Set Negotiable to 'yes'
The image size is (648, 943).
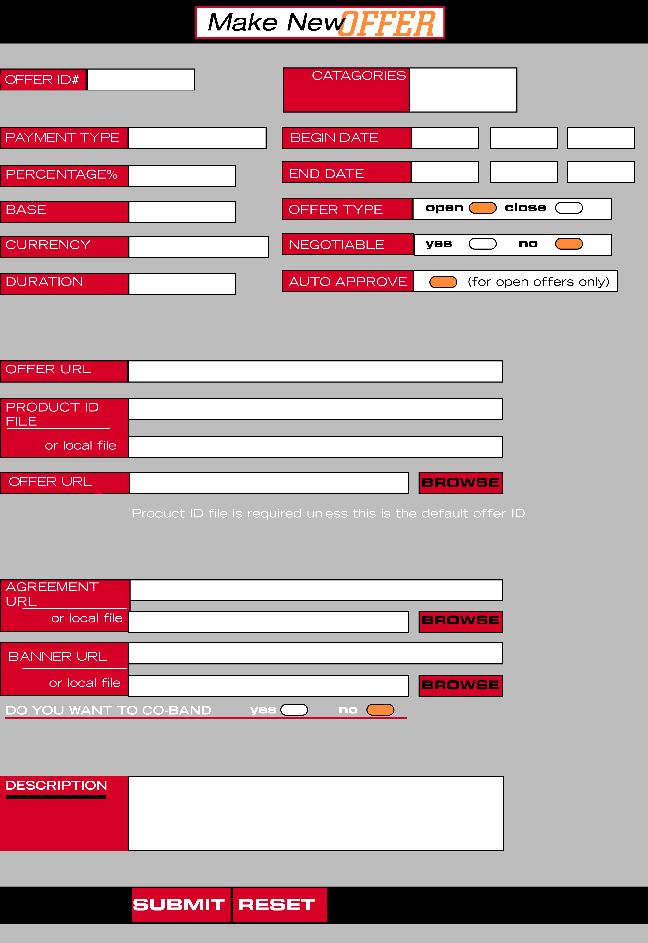click(482, 244)
